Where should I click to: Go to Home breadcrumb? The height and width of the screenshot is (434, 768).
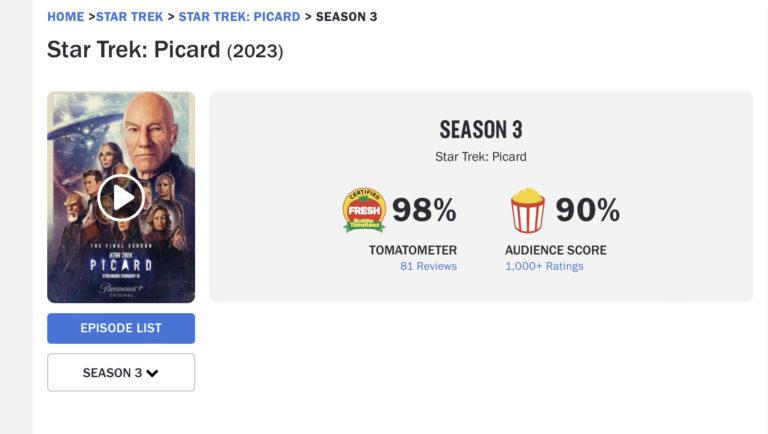tap(66, 17)
